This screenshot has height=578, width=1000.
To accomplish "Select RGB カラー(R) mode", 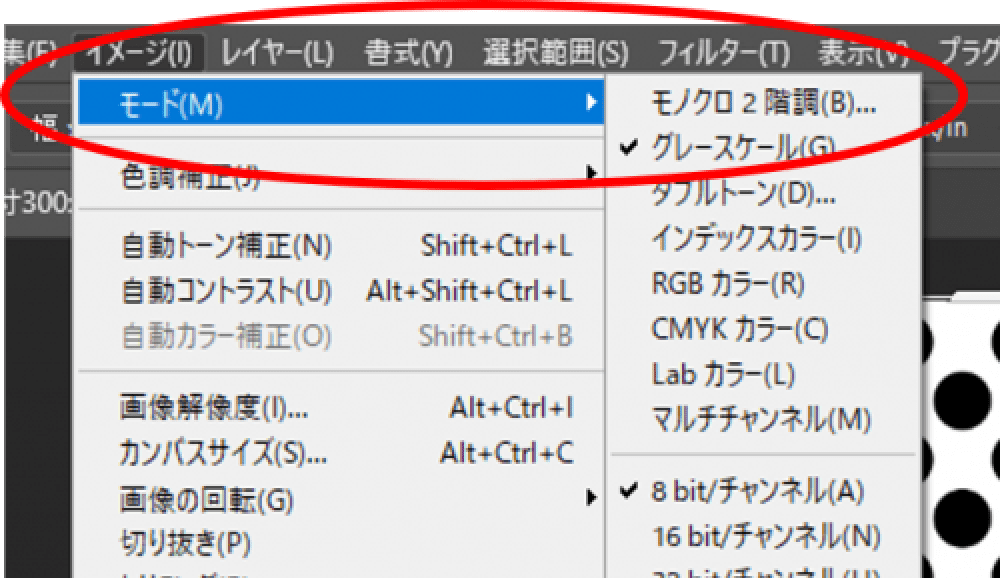I will 763,284.
